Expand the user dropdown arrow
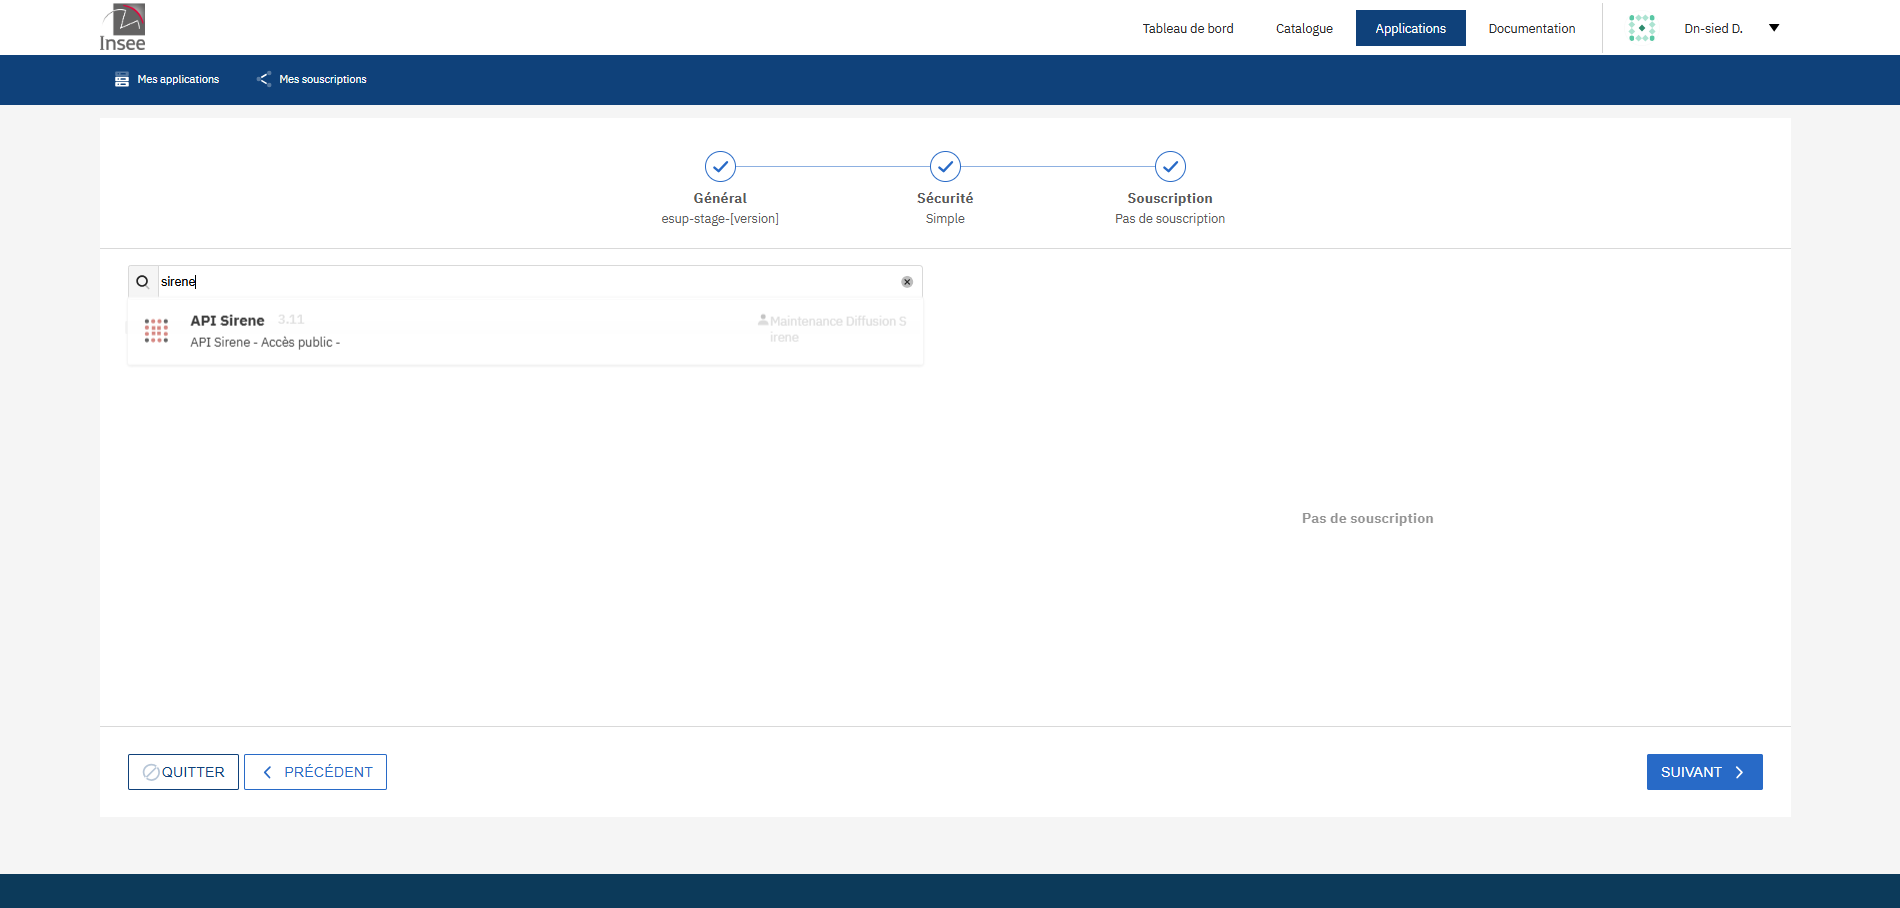Image resolution: width=1900 pixels, height=908 pixels. click(x=1774, y=28)
